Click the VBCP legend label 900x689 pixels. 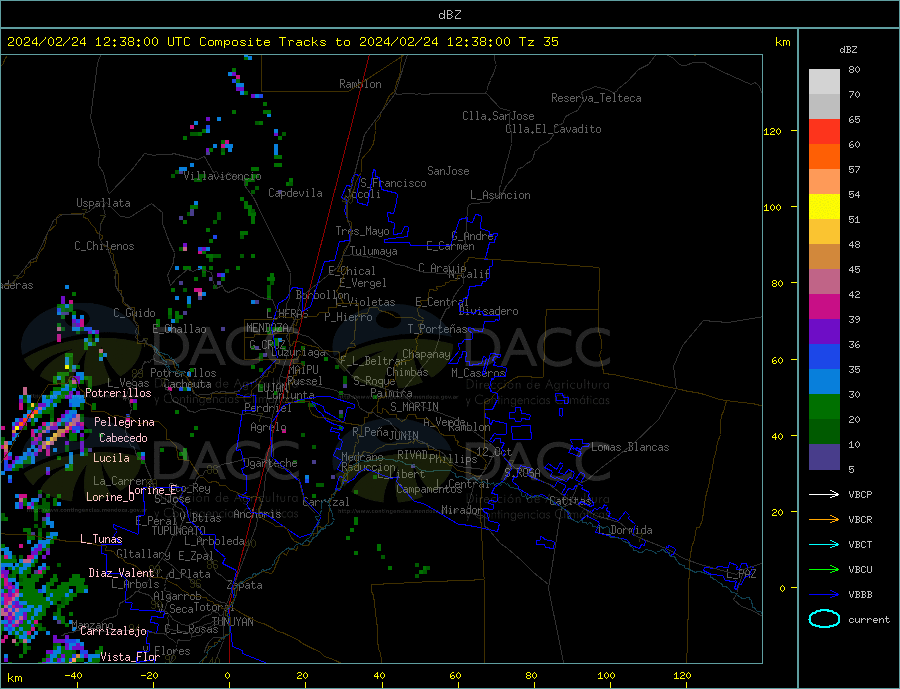860,494
